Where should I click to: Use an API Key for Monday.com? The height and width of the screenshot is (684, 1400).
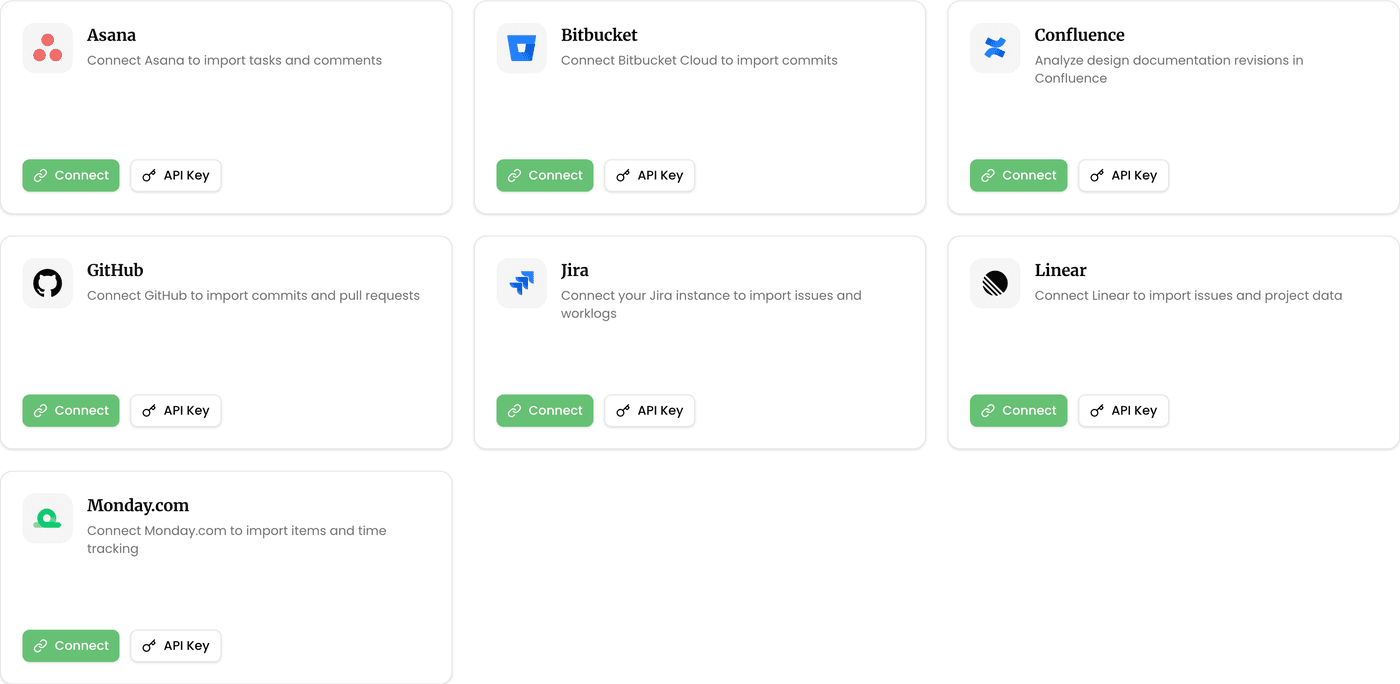pyautogui.click(x=176, y=645)
